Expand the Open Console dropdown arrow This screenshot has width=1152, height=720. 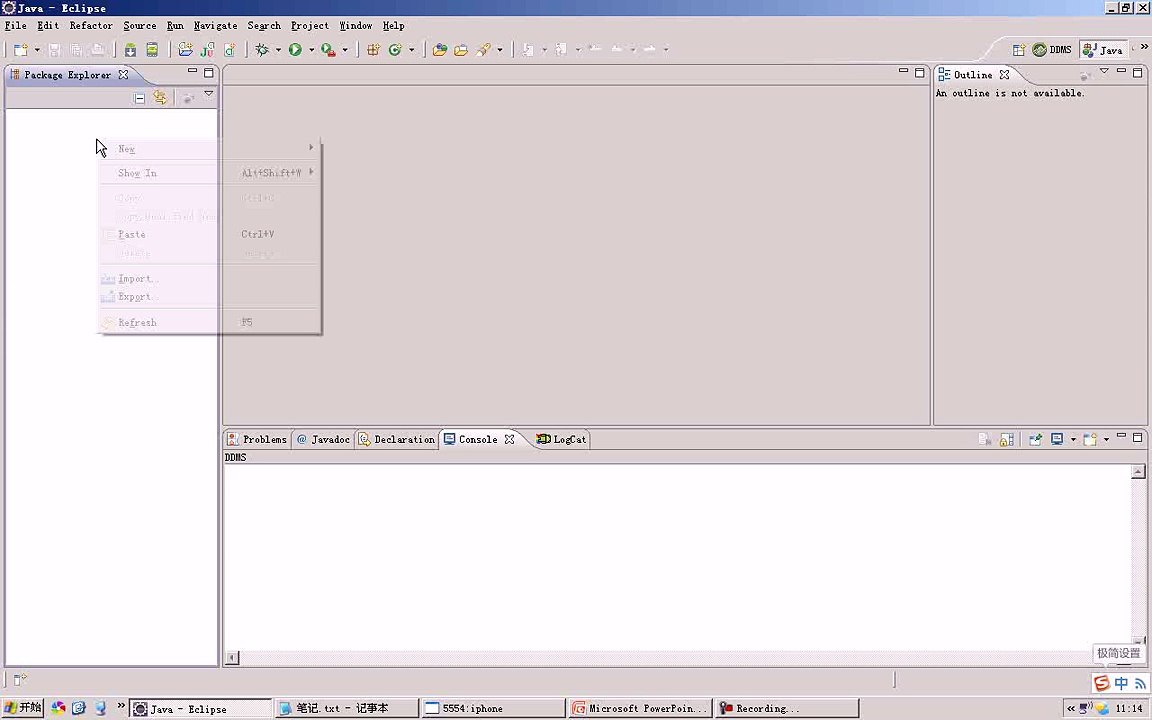pyautogui.click(x=1105, y=440)
